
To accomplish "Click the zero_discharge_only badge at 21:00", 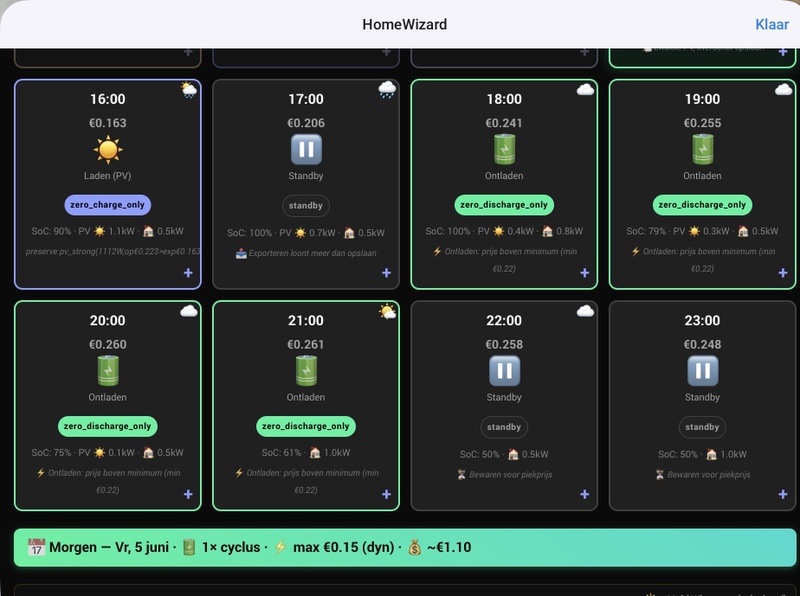I will click(306, 426).
